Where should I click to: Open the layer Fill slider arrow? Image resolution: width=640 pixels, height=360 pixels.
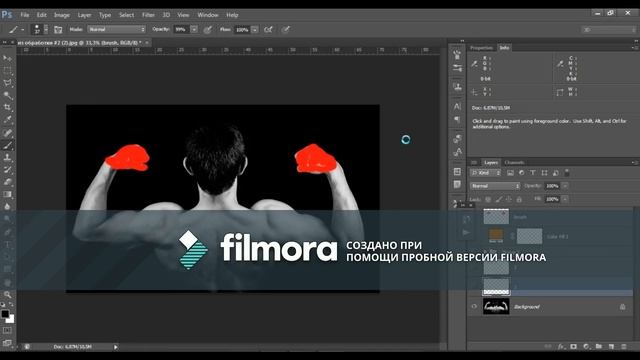point(565,199)
